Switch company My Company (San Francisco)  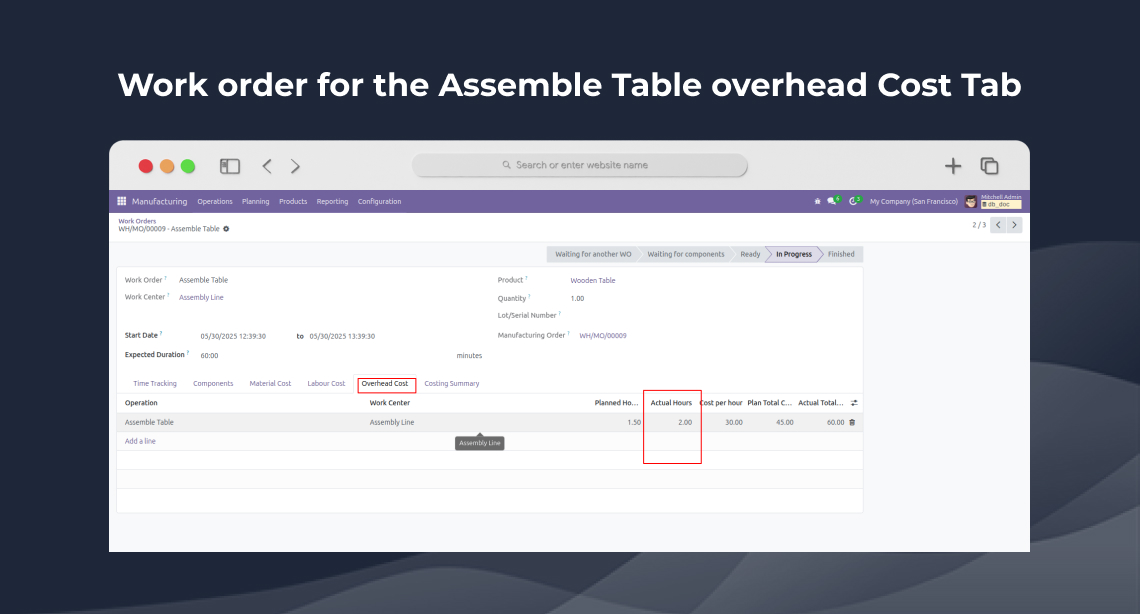tap(914, 201)
